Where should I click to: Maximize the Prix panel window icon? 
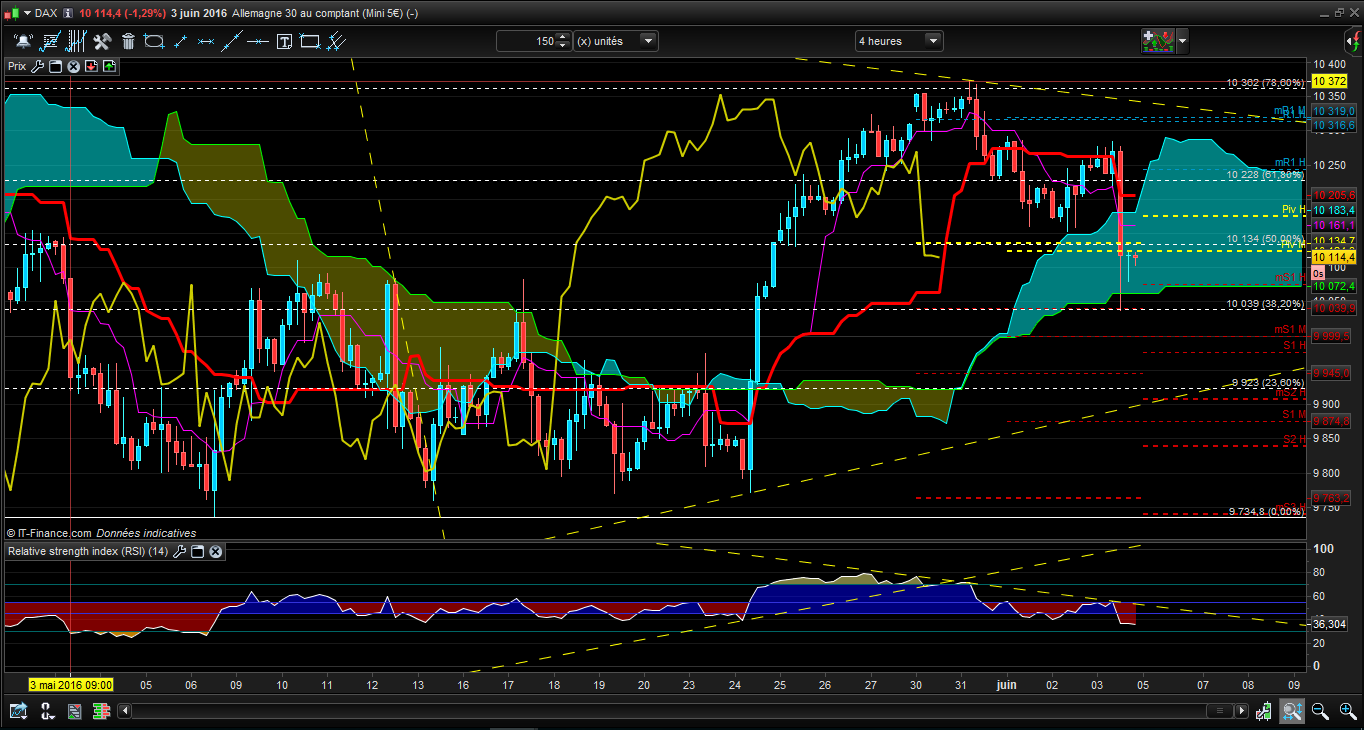tap(55, 66)
